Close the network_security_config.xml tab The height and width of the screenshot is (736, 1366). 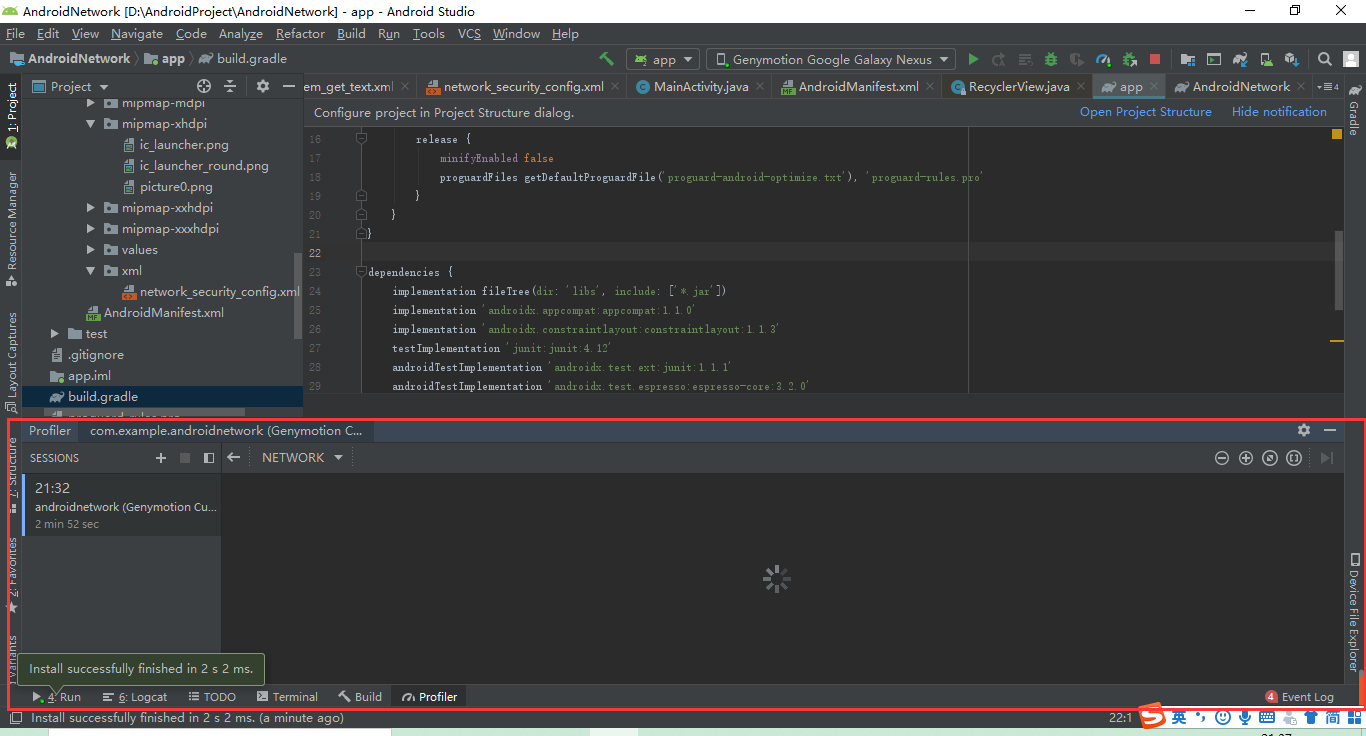(x=614, y=87)
